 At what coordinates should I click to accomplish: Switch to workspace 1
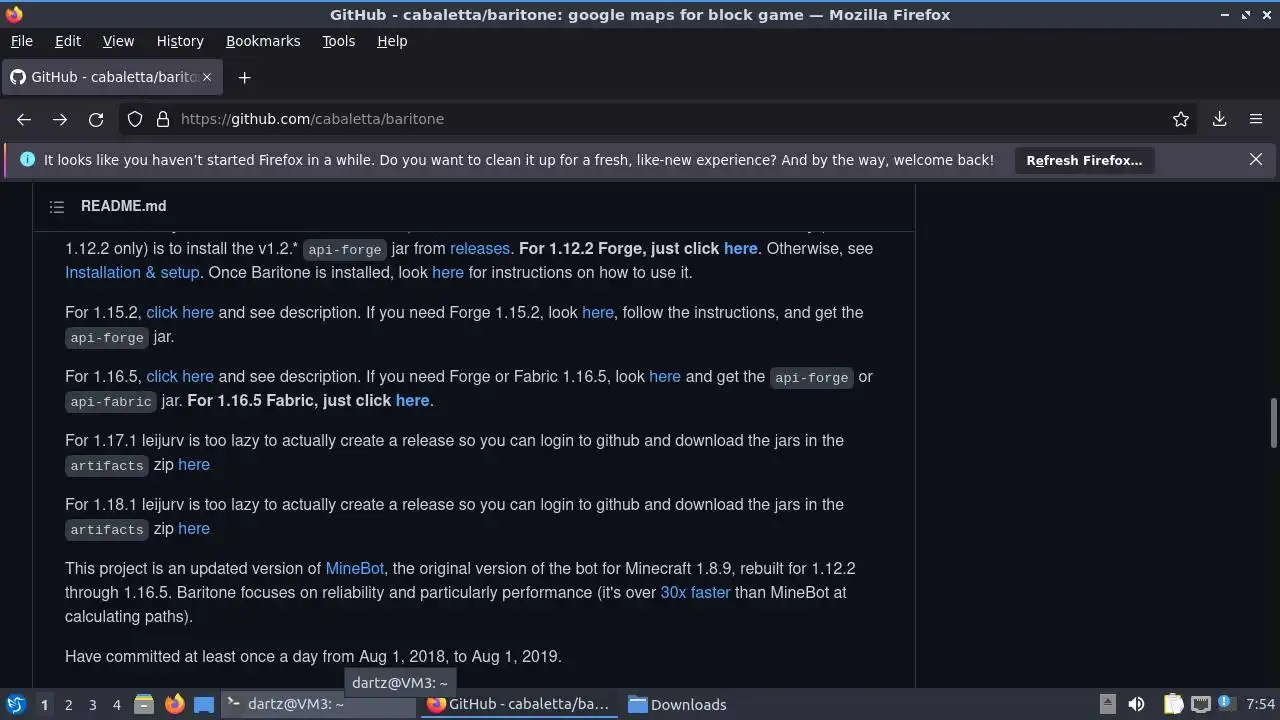[44, 705]
